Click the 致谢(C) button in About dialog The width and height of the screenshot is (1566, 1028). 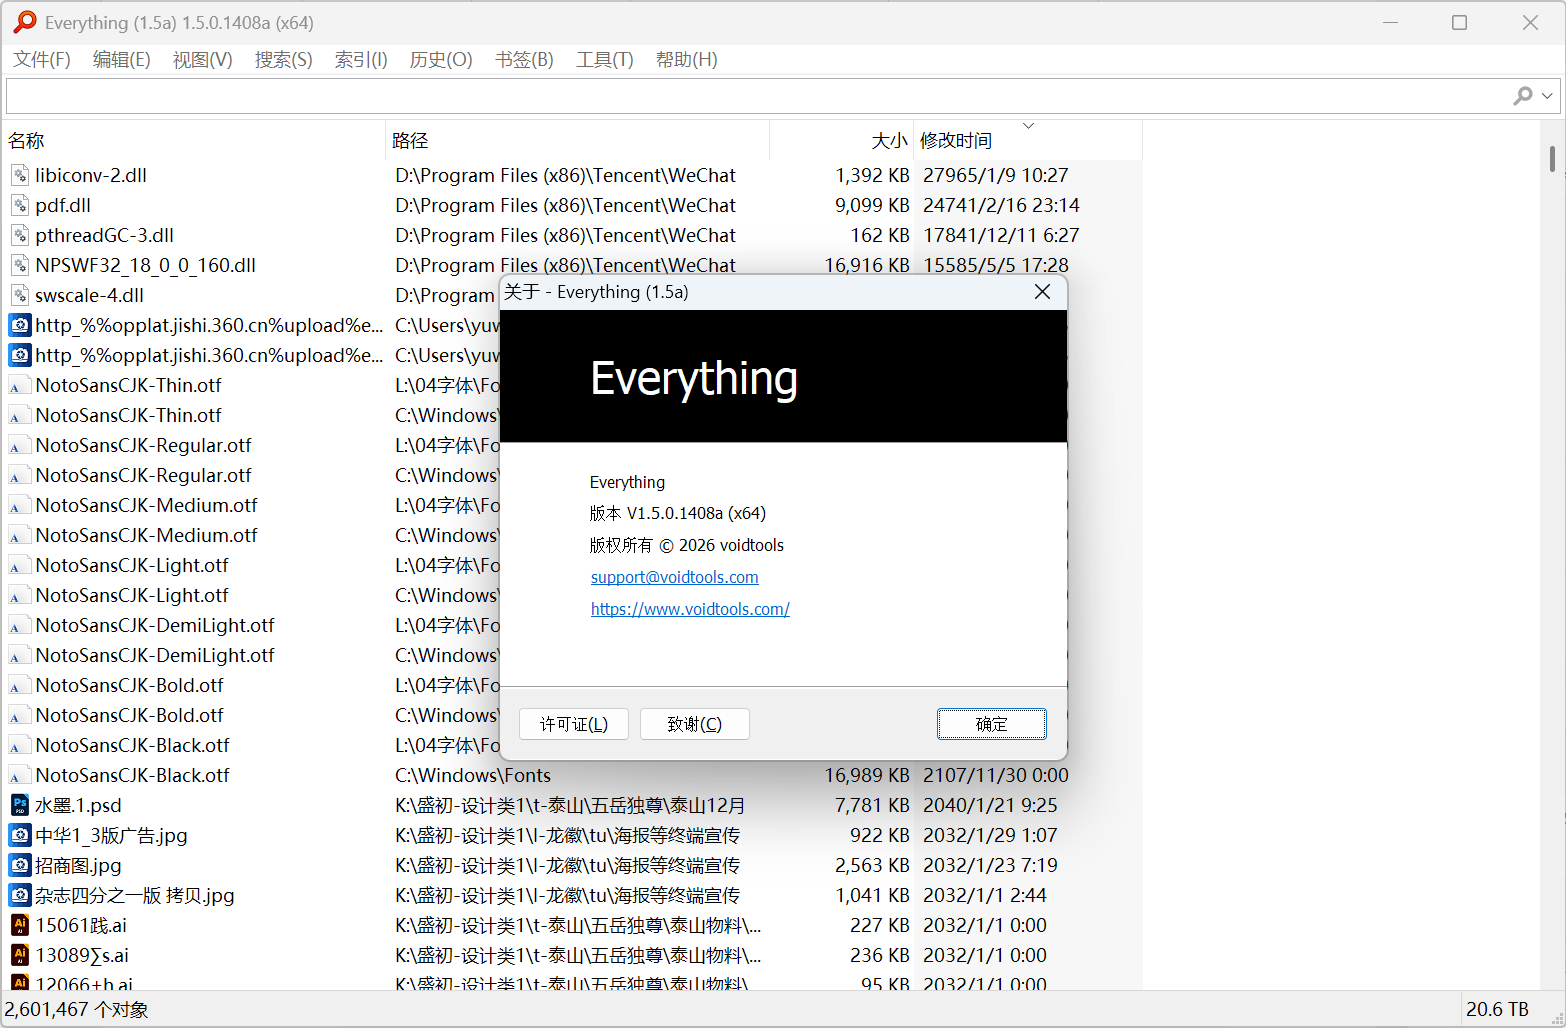tap(695, 724)
